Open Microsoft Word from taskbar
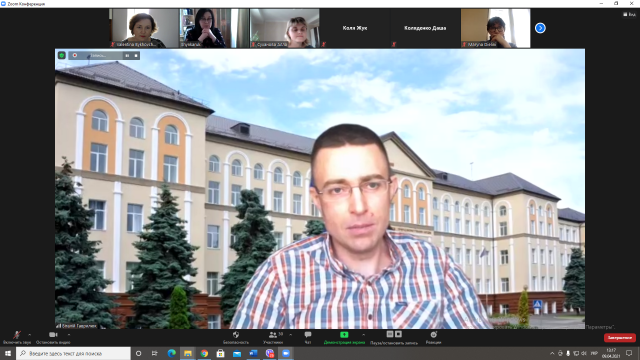Image resolution: width=640 pixels, height=360 pixels. 253,353
